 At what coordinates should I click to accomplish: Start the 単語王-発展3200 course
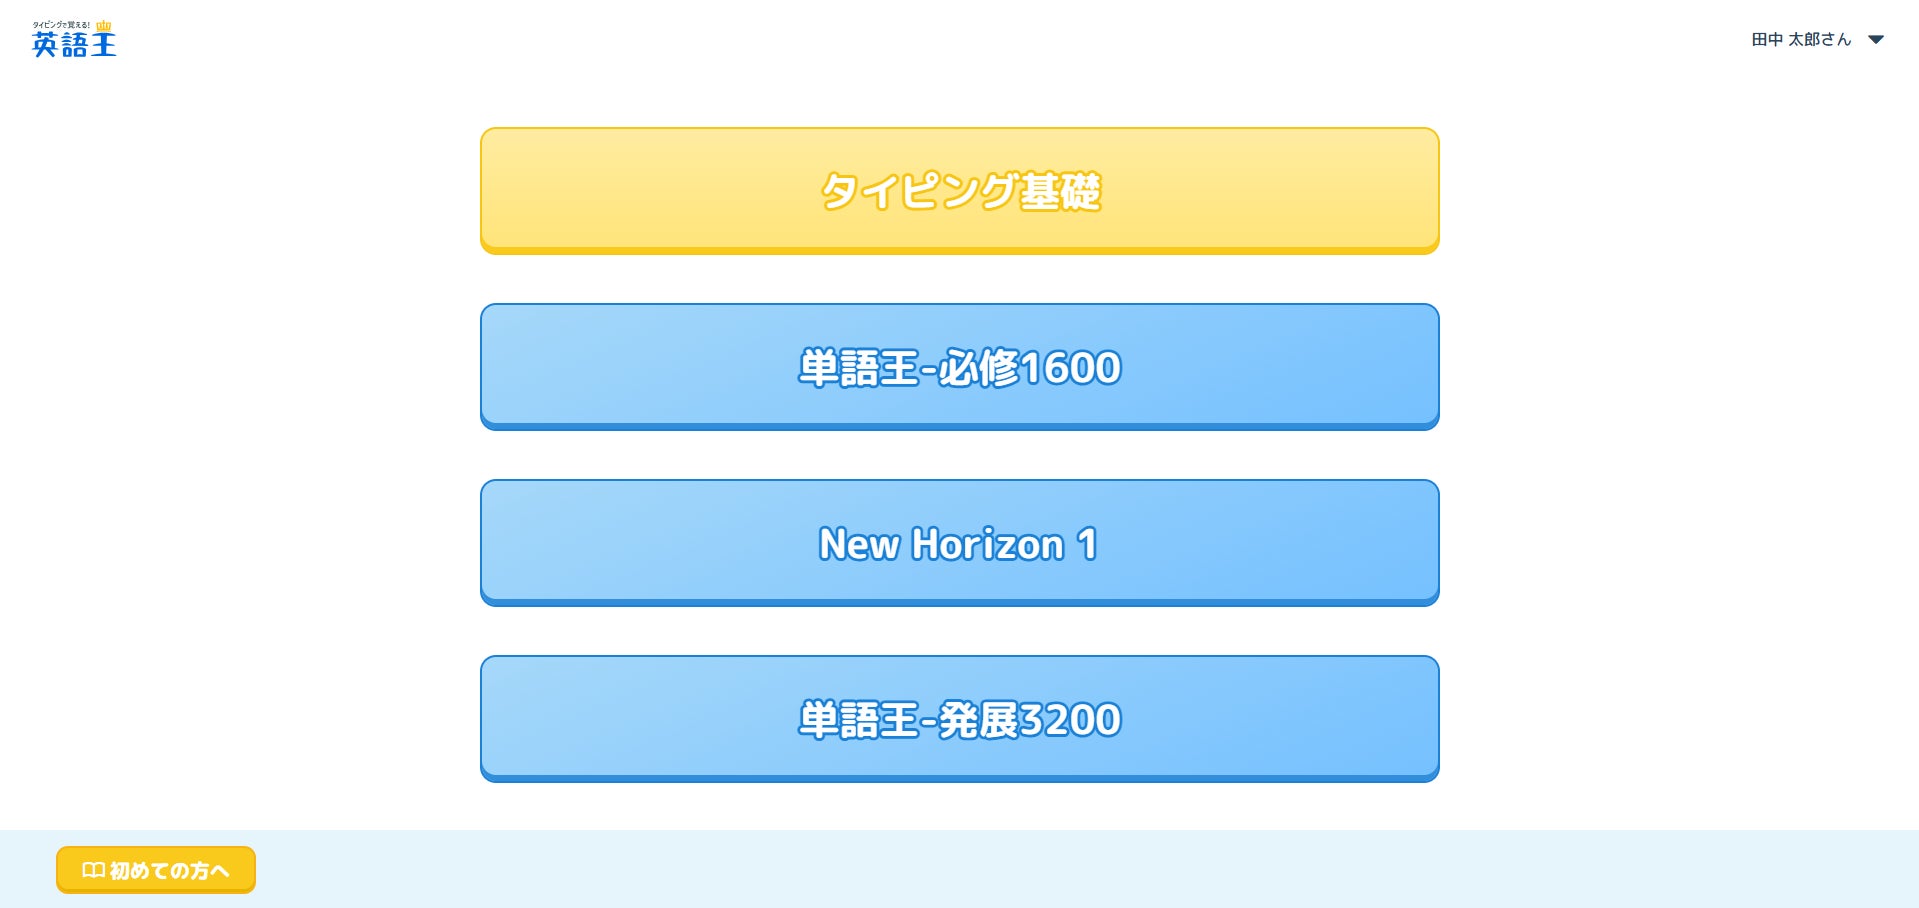(x=959, y=718)
